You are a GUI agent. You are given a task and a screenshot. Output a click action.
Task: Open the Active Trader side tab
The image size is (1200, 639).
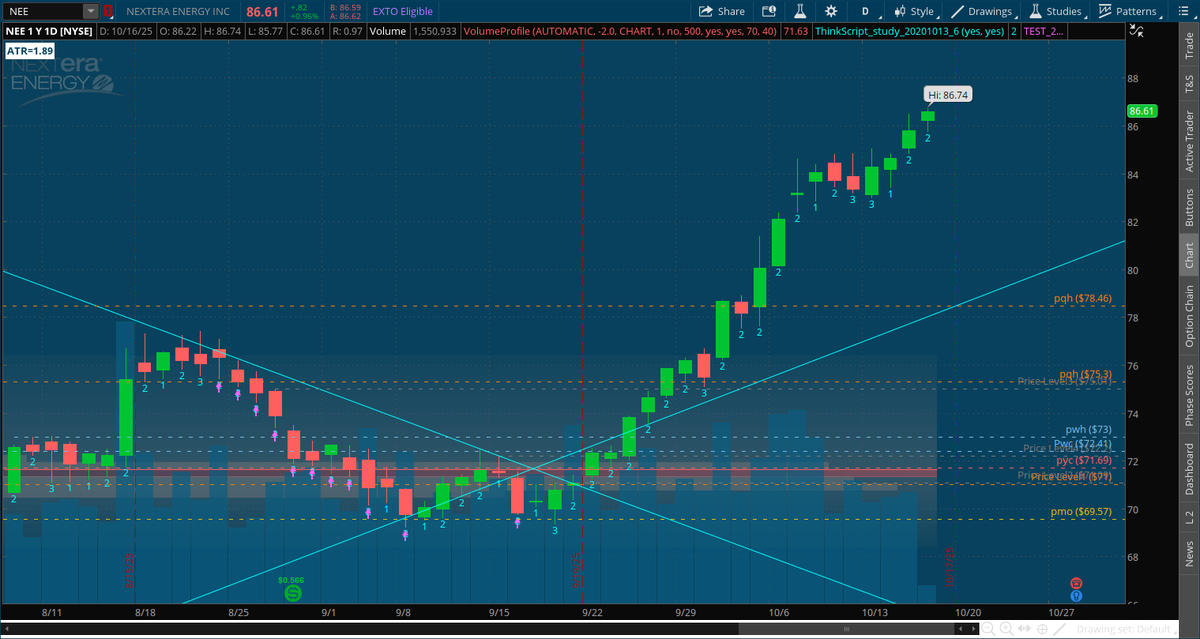coord(1188,141)
